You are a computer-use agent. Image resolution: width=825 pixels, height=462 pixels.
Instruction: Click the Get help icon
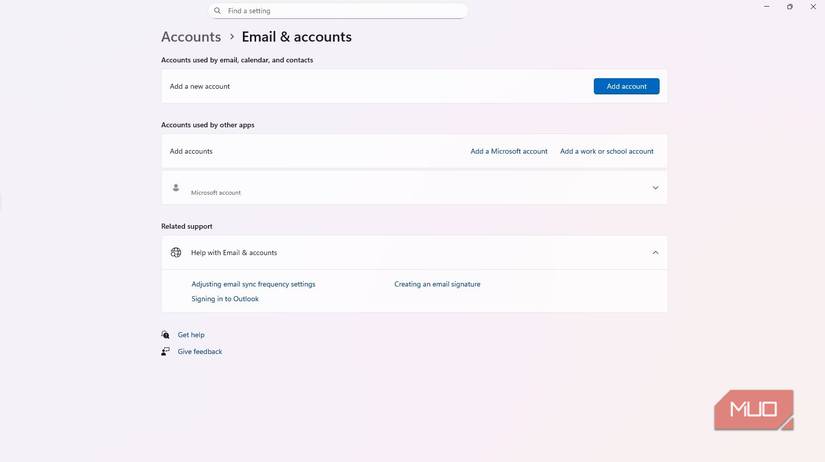(x=166, y=335)
